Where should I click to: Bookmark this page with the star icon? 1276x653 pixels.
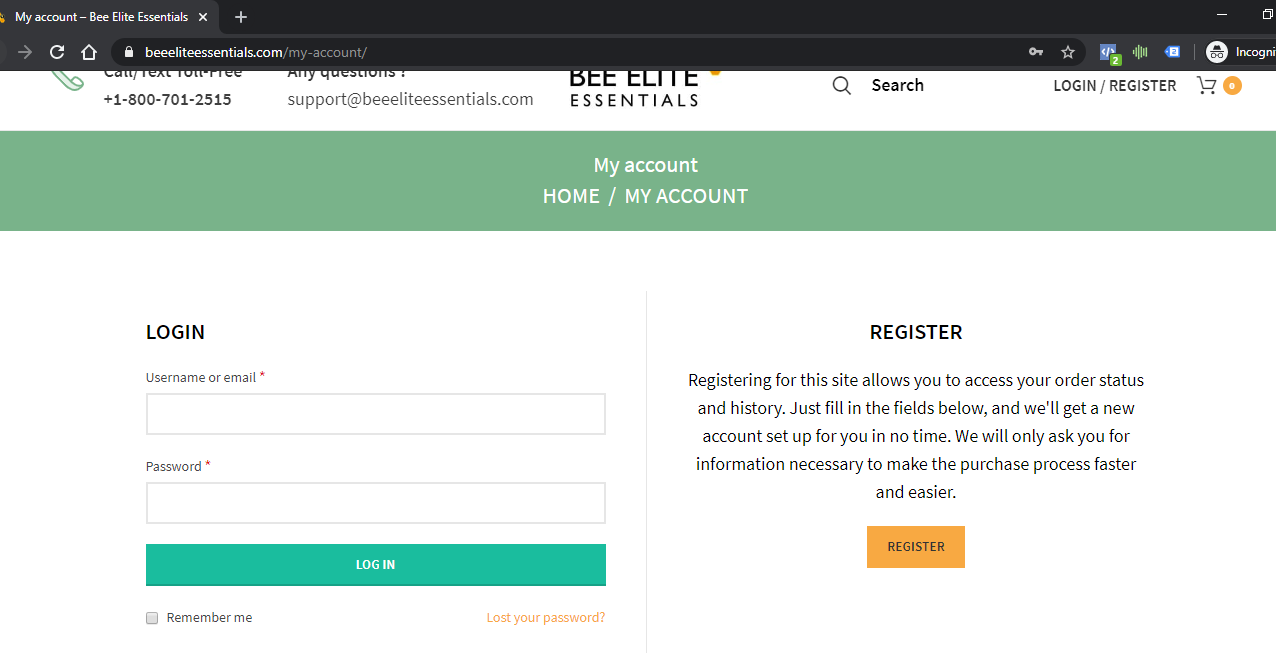pos(1068,52)
